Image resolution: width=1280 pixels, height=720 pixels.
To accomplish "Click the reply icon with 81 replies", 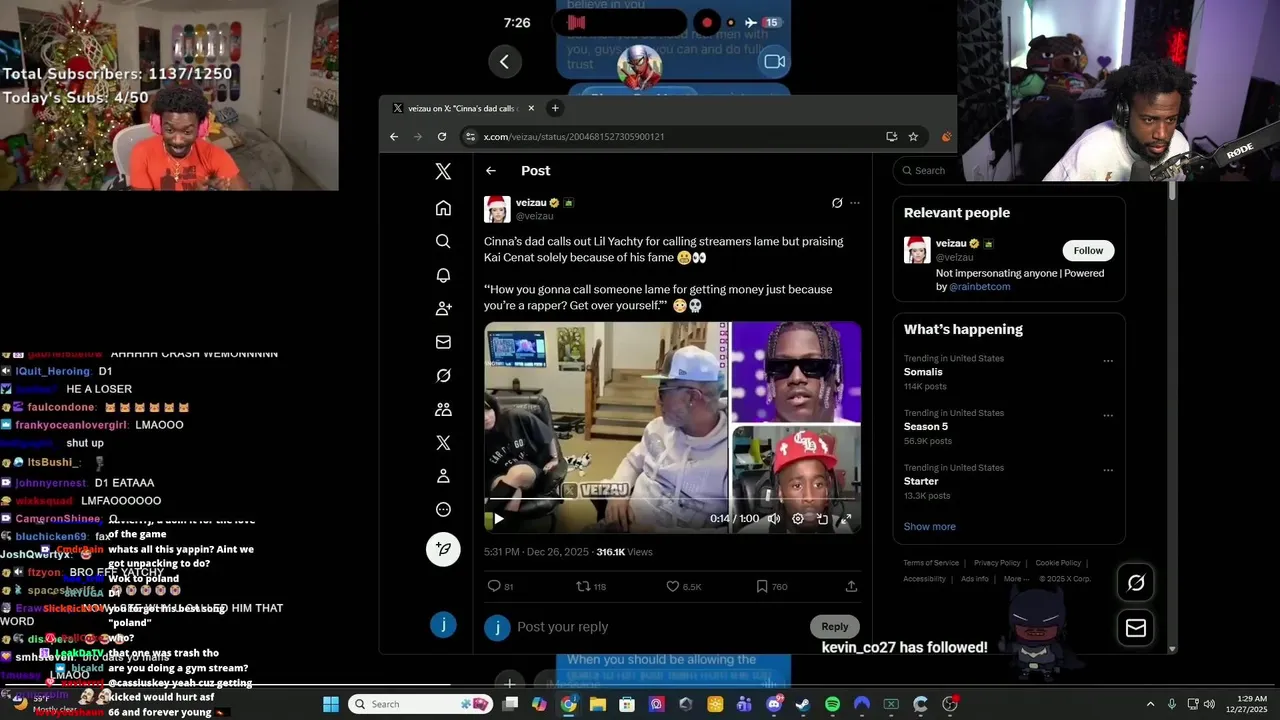I will (500, 586).
